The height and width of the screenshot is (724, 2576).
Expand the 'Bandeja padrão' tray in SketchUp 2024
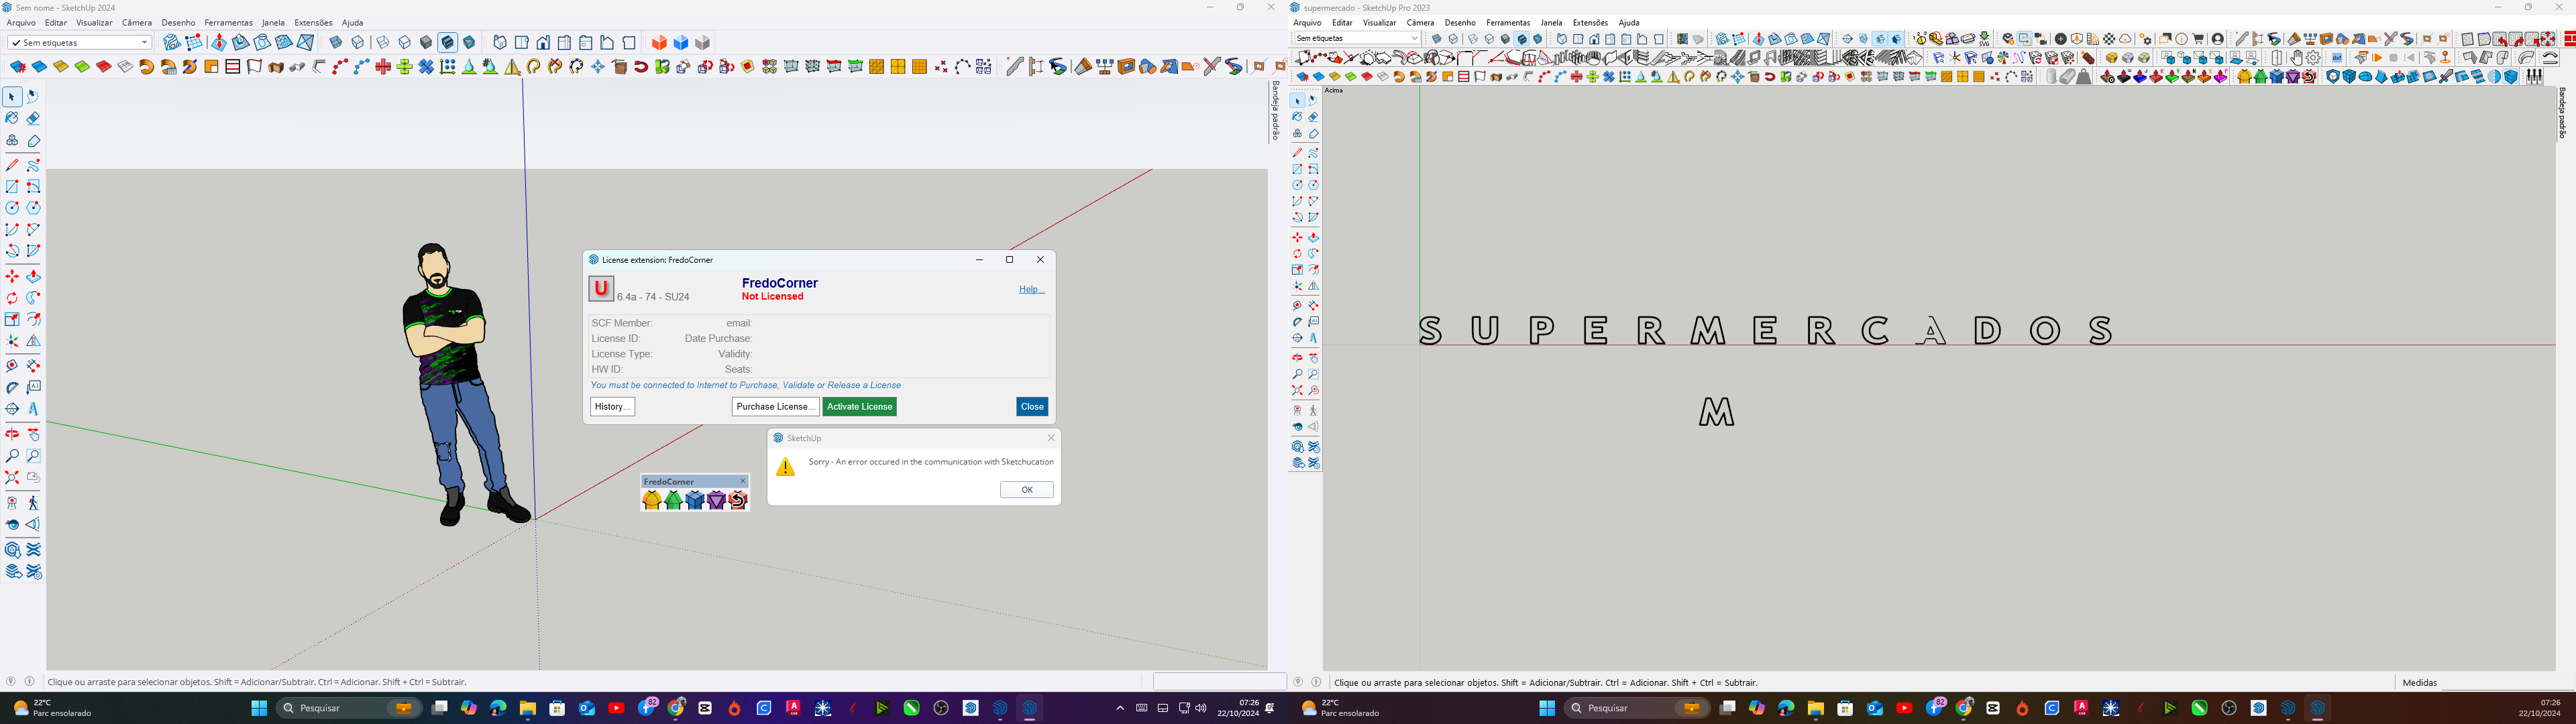point(1276,110)
